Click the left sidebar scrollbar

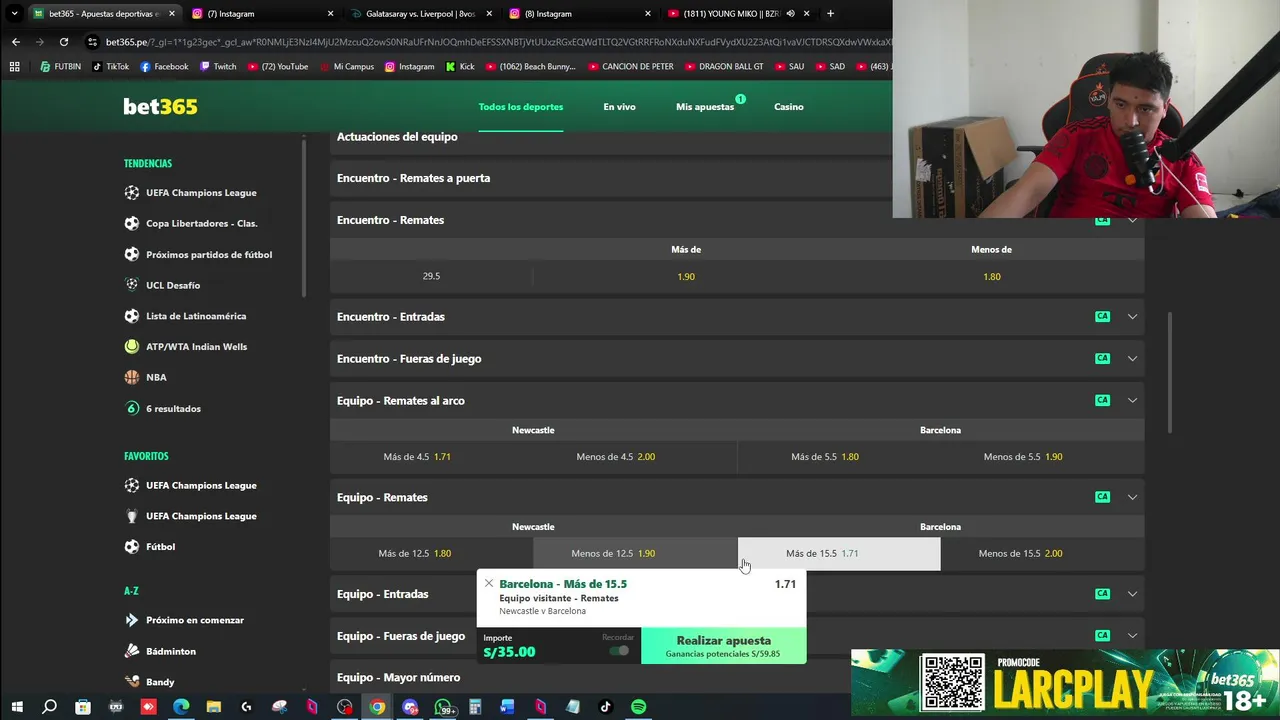(304, 216)
